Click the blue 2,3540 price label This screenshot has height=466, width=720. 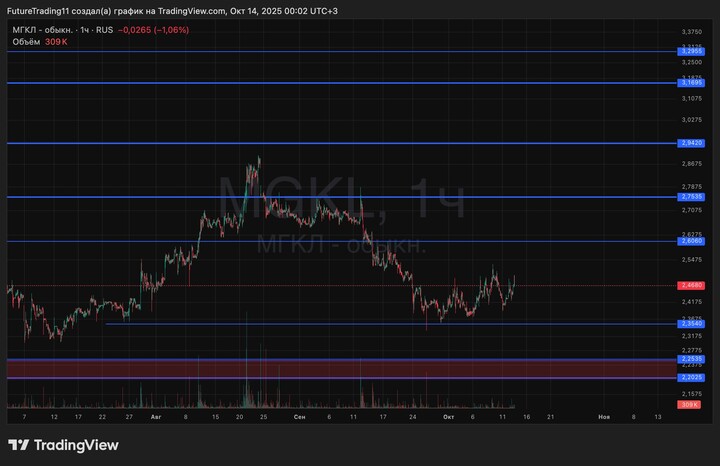tap(691, 324)
